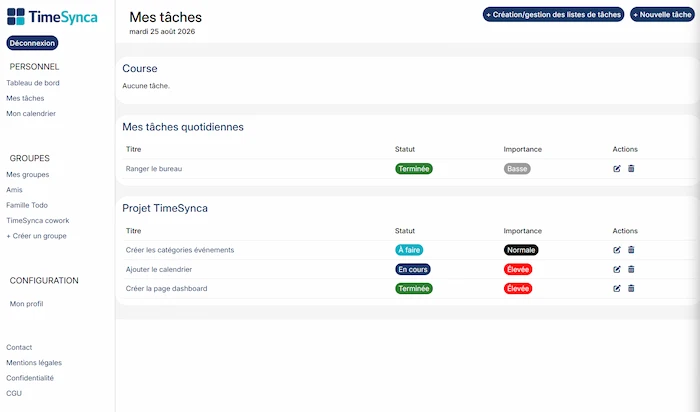Click the TimeSynca logo
Screen dimensions: 700x412
[52, 17]
